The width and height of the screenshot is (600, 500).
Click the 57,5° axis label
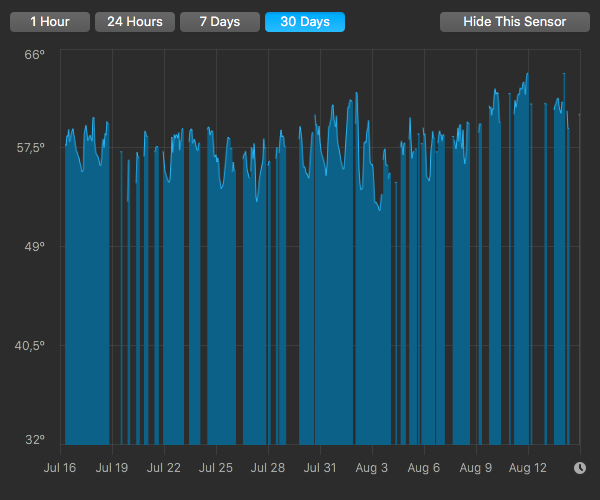coord(31,147)
